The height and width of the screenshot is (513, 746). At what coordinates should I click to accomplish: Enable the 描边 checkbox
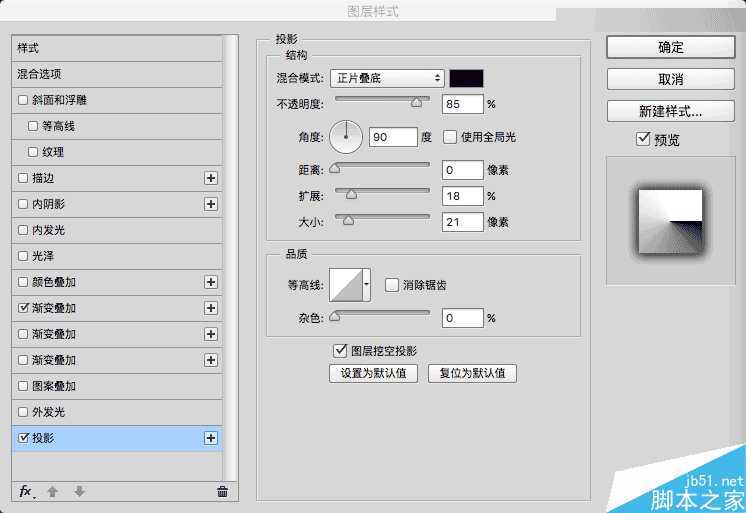point(23,178)
